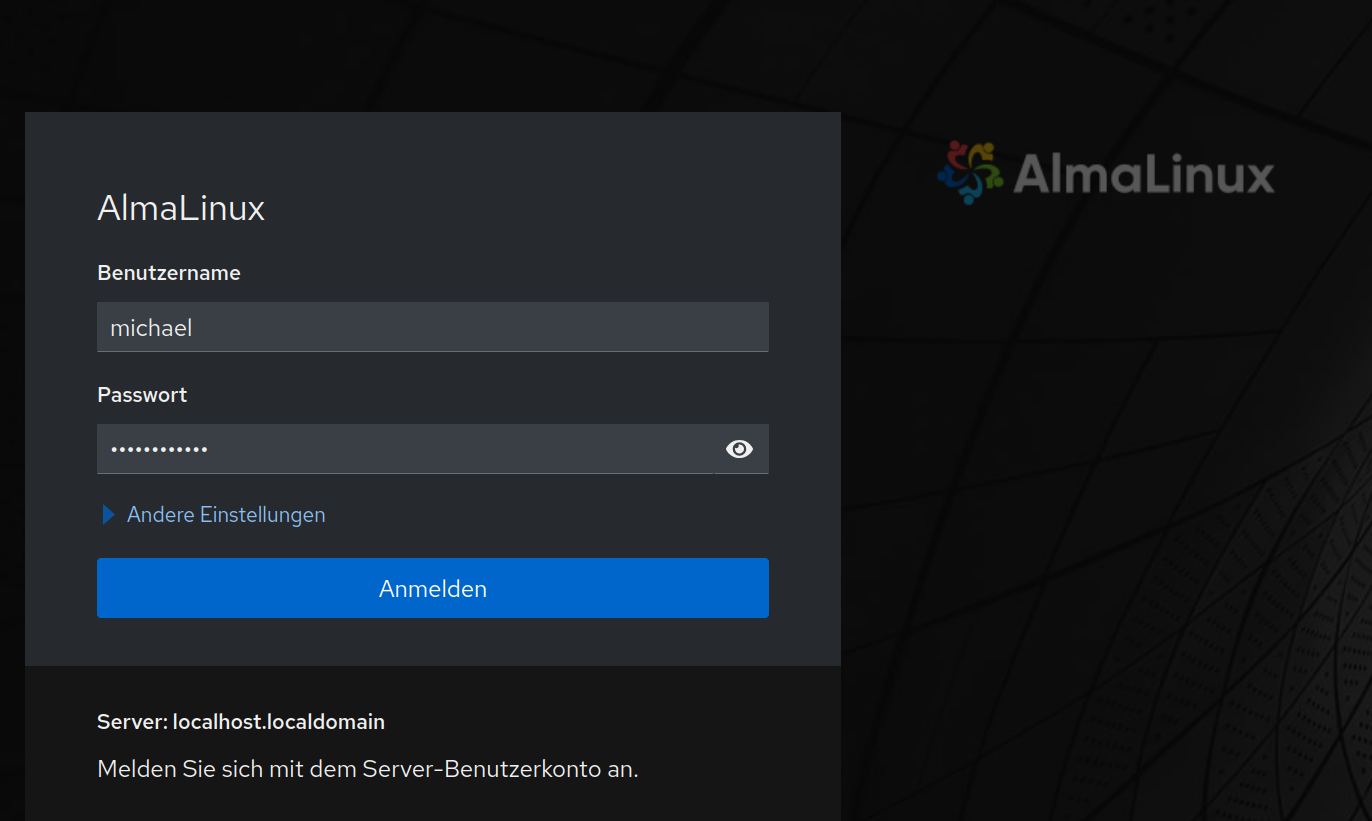This screenshot has height=821, width=1372.
Task: Click the Passwort label
Action: pyautogui.click(x=142, y=394)
